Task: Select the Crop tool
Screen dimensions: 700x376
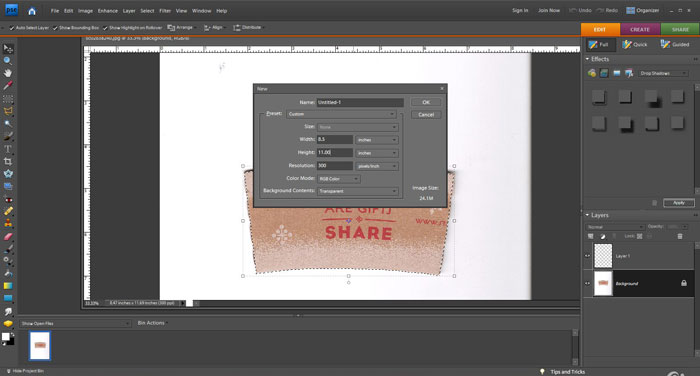Action: [8, 161]
